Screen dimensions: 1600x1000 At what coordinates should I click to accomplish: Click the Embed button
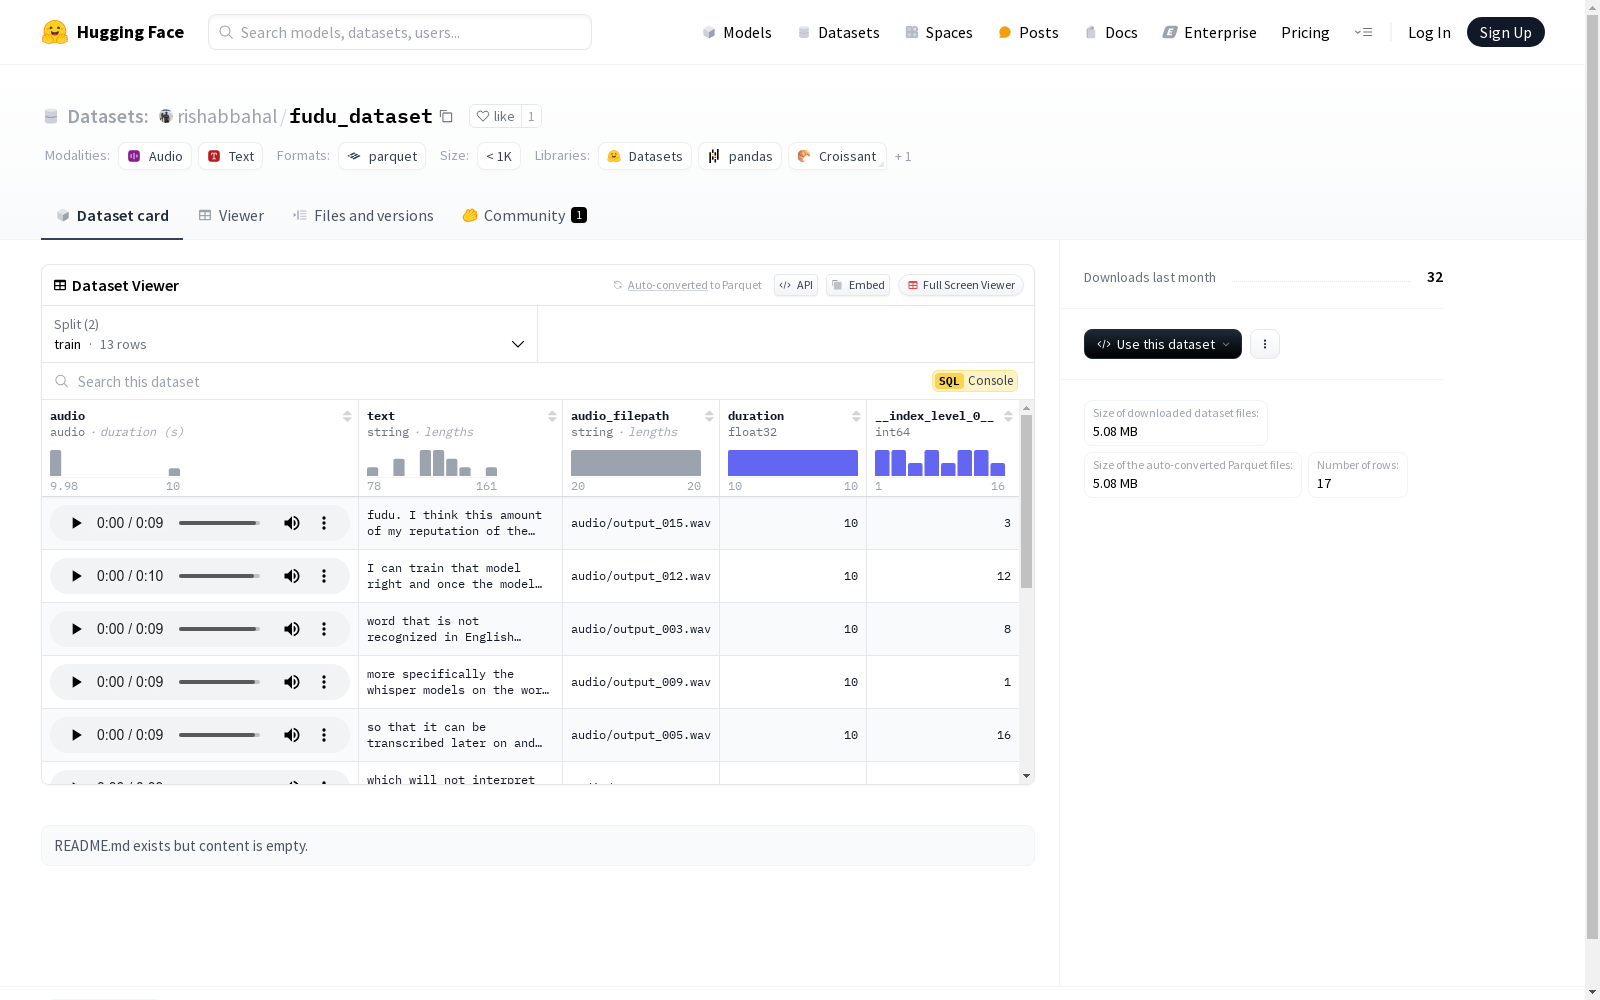(858, 285)
